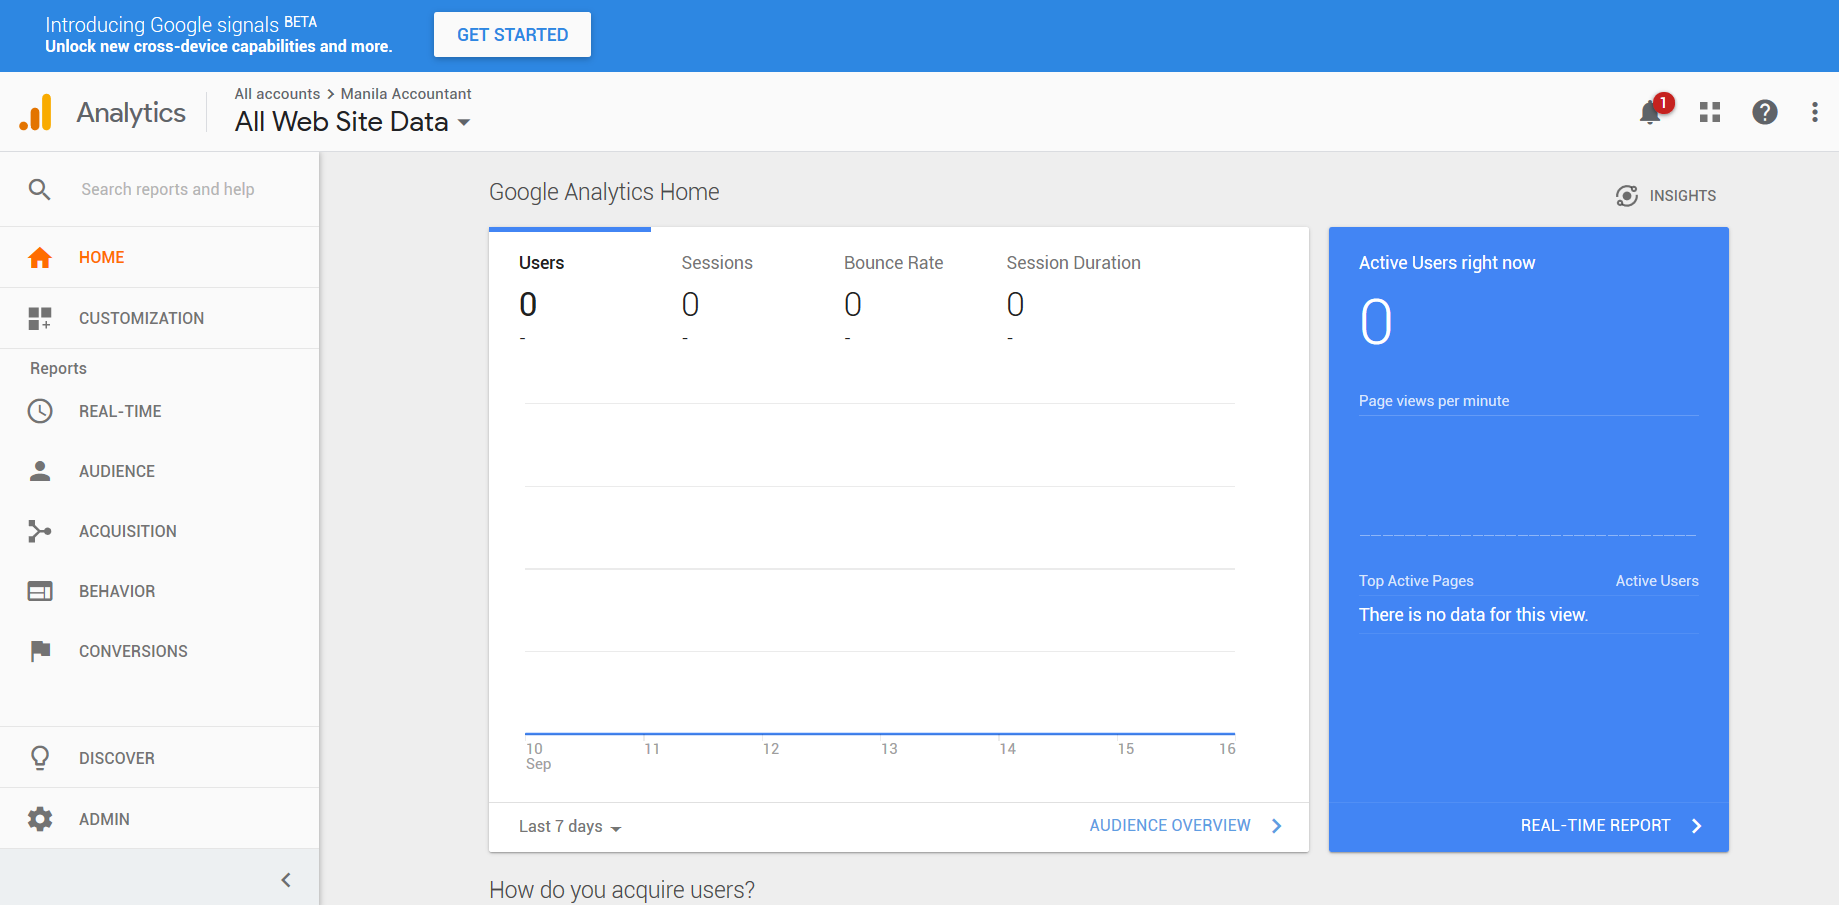Open the Home report
This screenshot has height=905, width=1839.
100,257
